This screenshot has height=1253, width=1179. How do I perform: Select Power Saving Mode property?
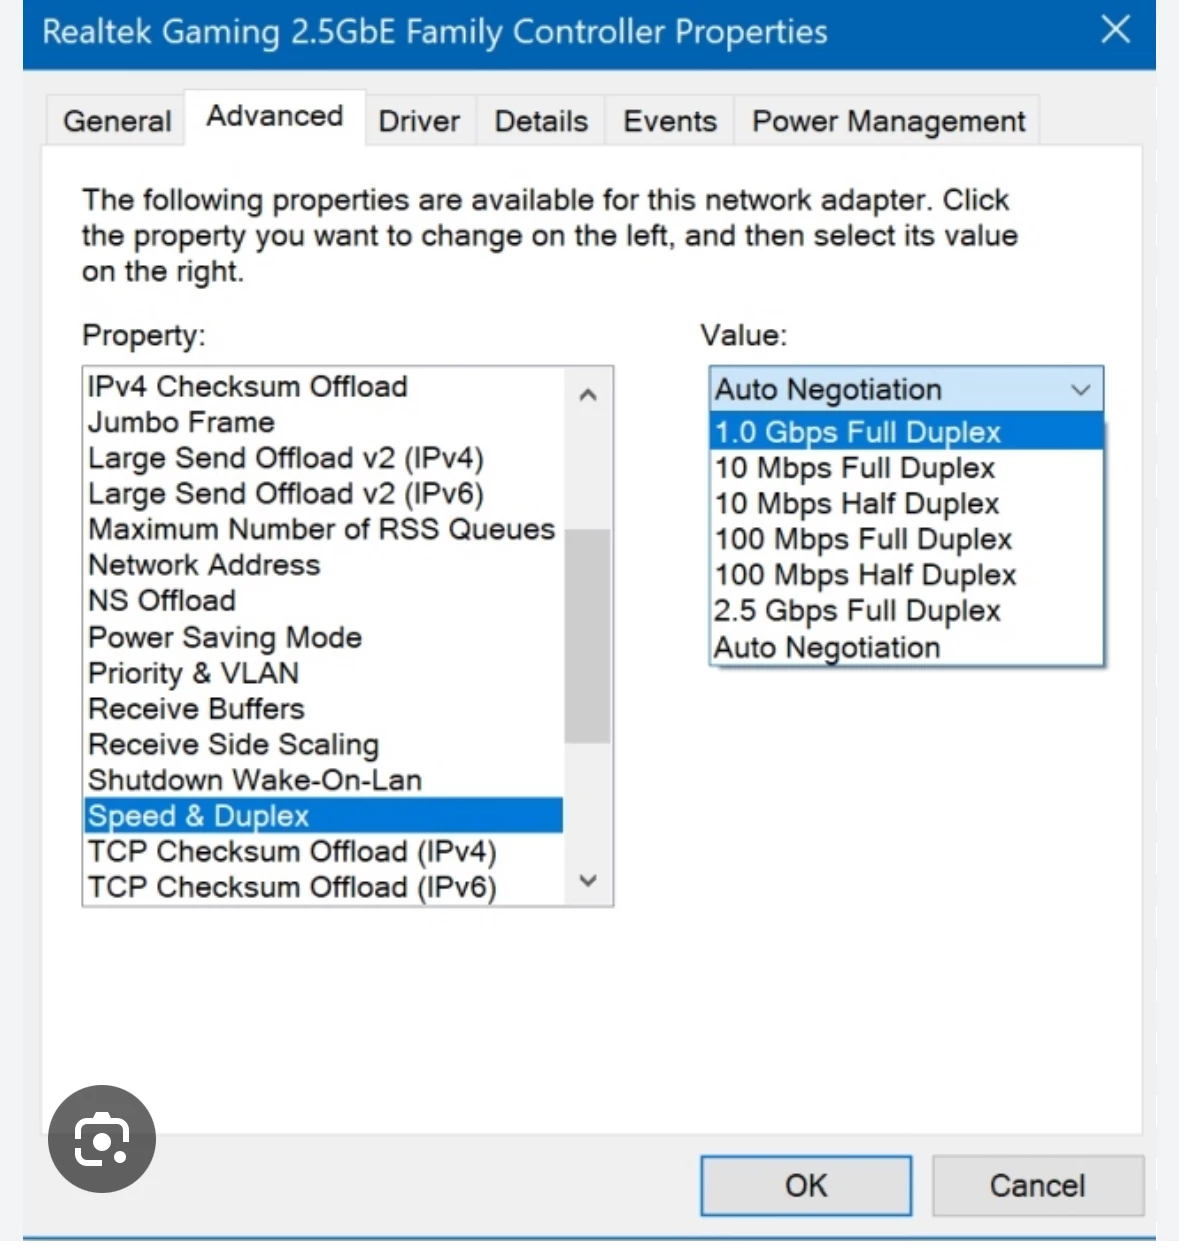324,637
